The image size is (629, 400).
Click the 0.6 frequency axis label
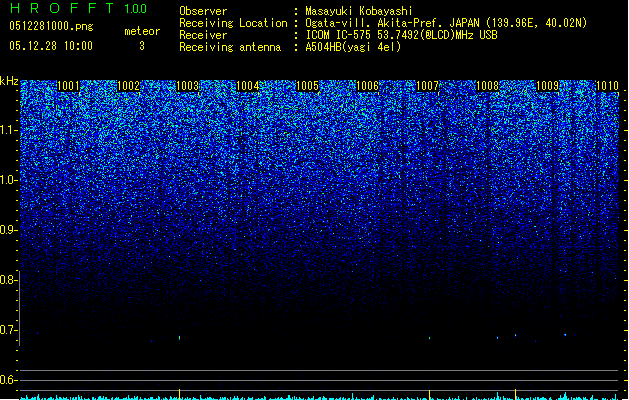[9, 380]
